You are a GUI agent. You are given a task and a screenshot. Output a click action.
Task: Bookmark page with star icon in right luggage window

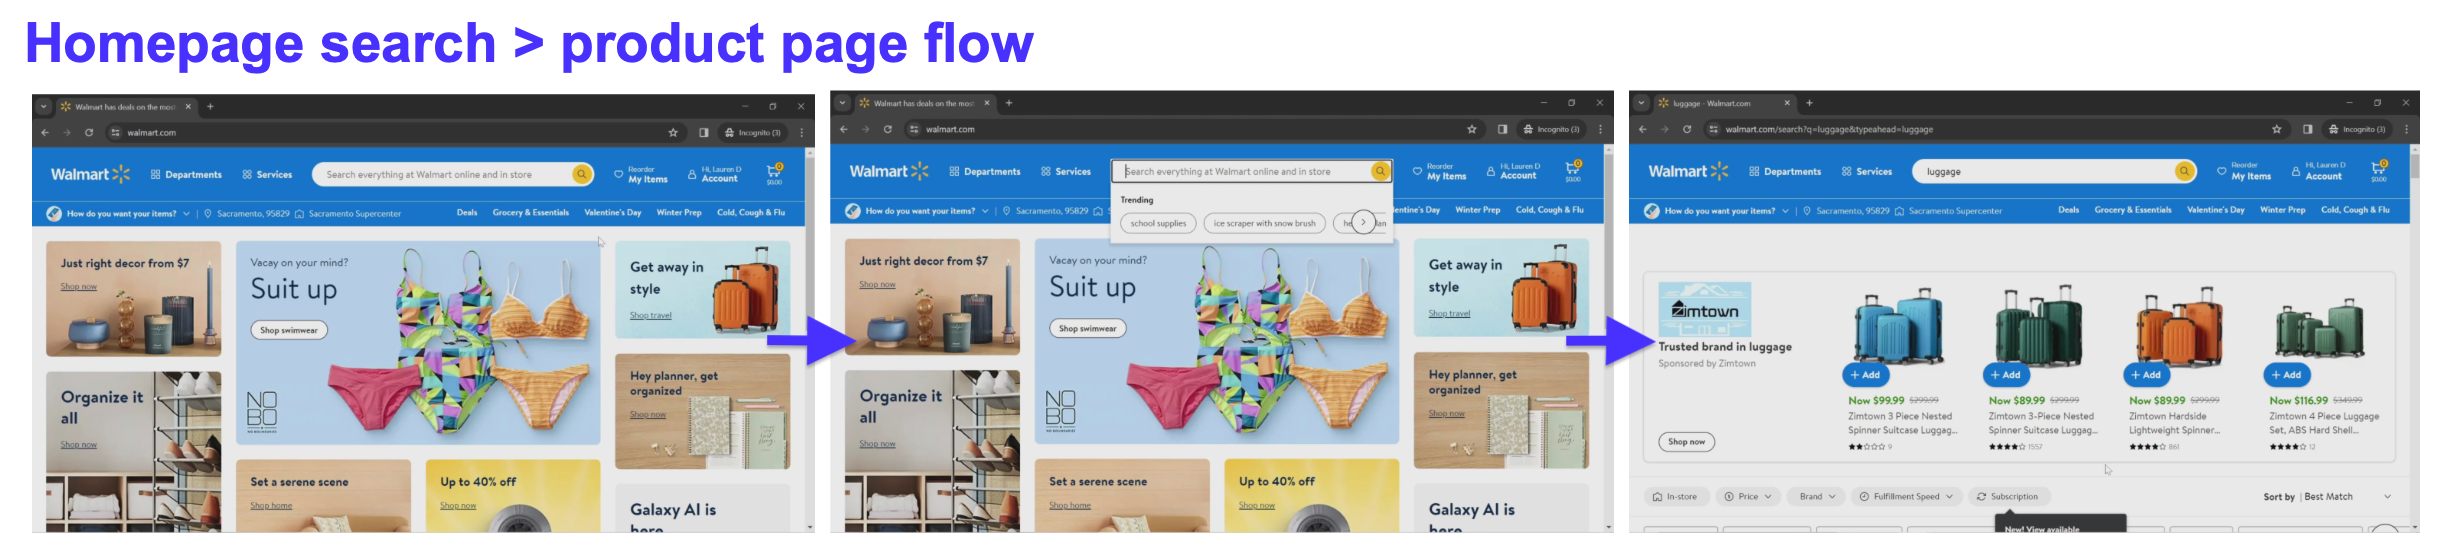2277,129
